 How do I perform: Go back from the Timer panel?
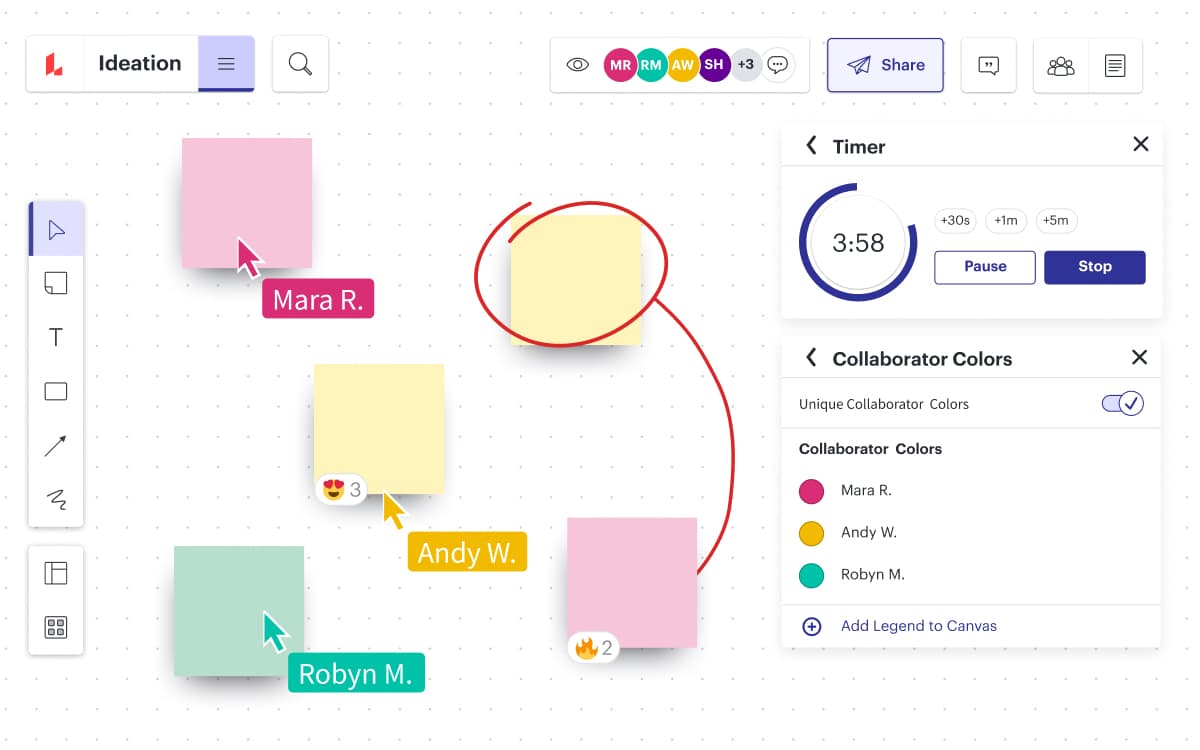point(811,146)
